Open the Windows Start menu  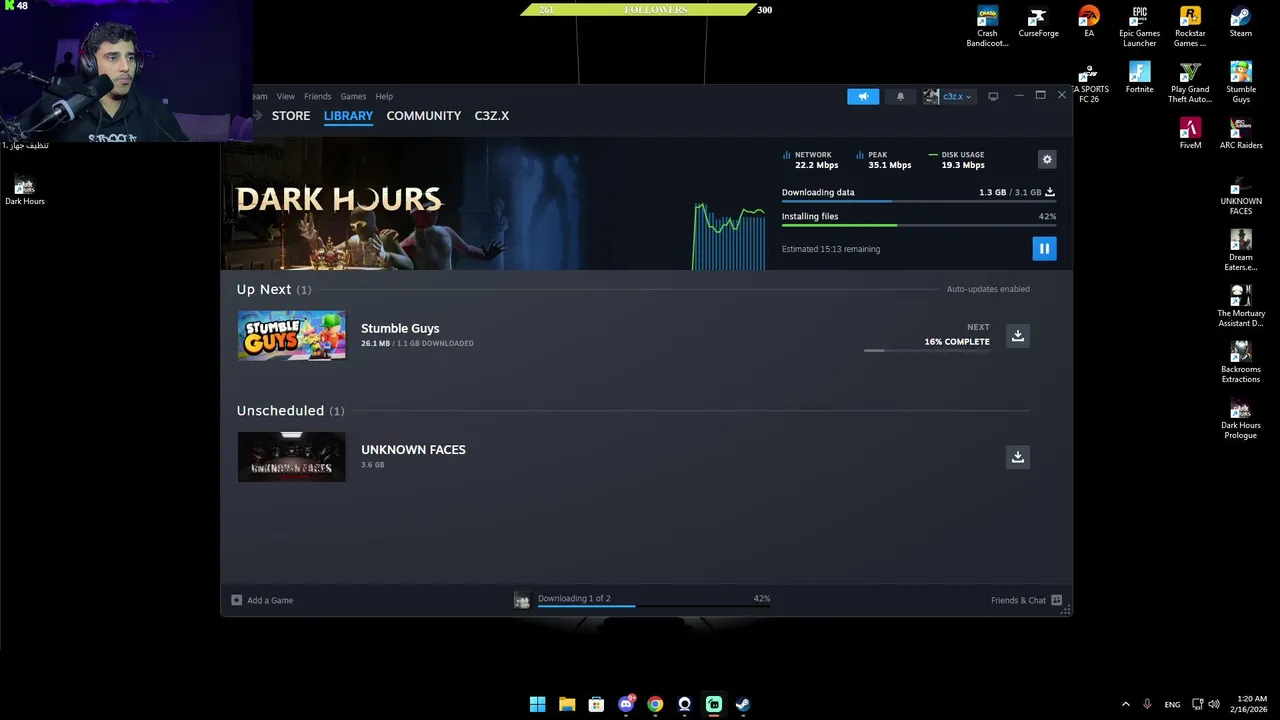pyautogui.click(x=537, y=704)
